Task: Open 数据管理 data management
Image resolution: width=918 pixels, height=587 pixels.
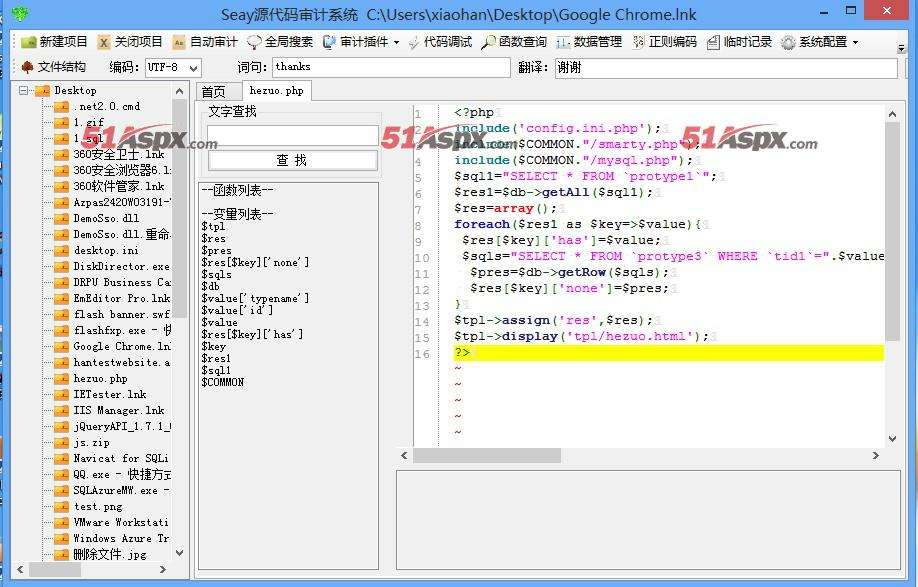Action: (589, 42)
